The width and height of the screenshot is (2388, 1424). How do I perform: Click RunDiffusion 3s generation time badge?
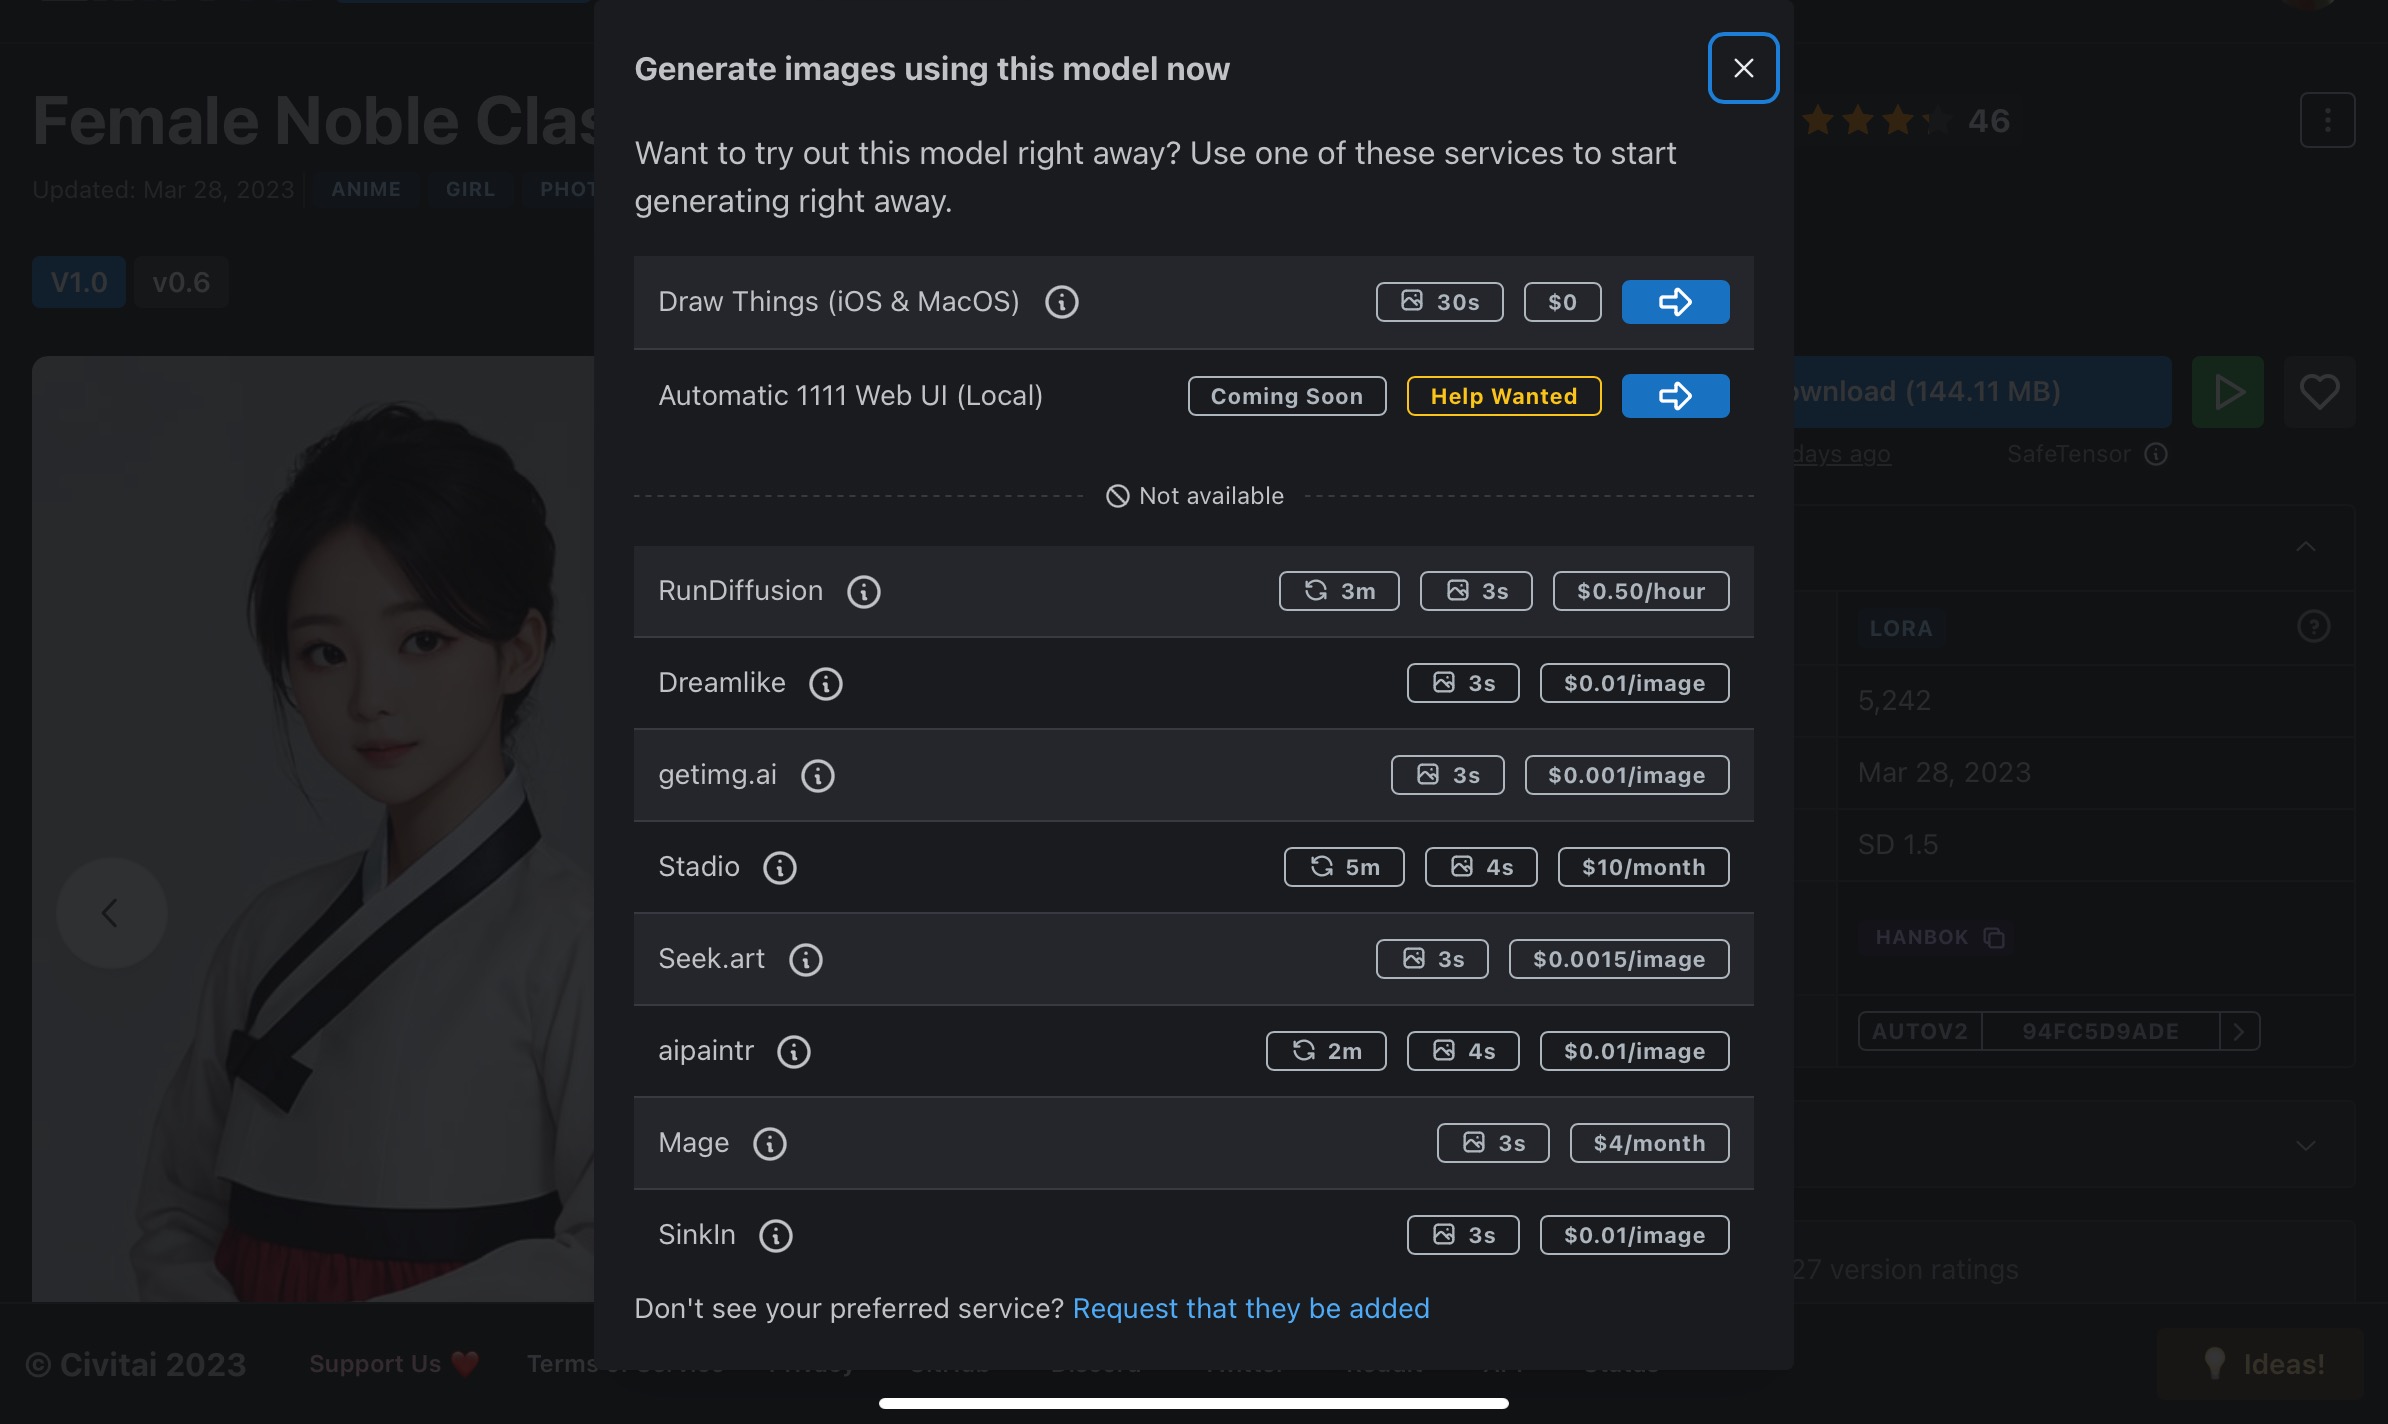1476,591
